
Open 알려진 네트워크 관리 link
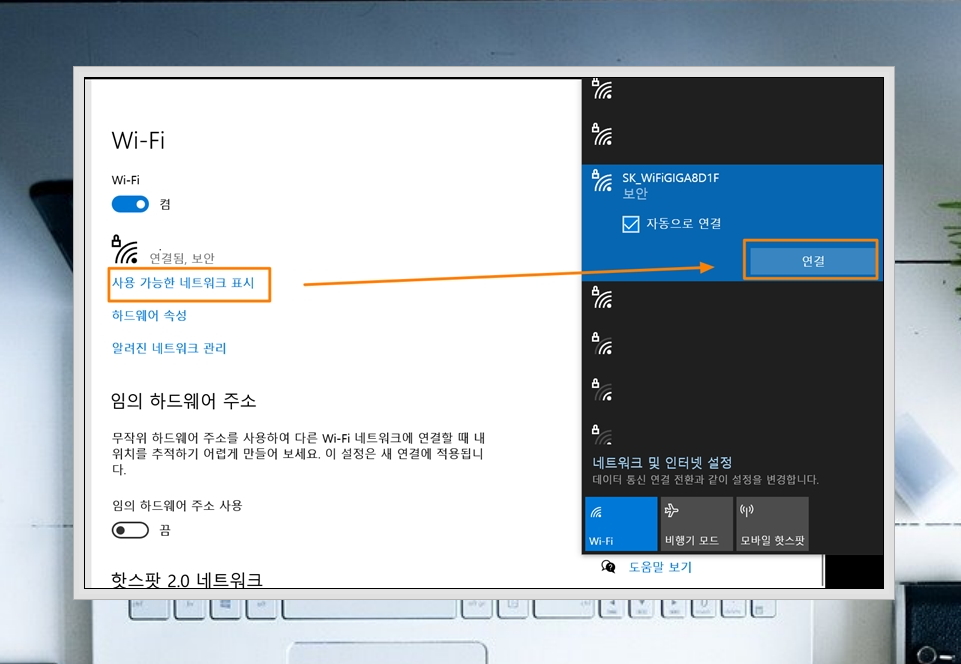[169, 348]
